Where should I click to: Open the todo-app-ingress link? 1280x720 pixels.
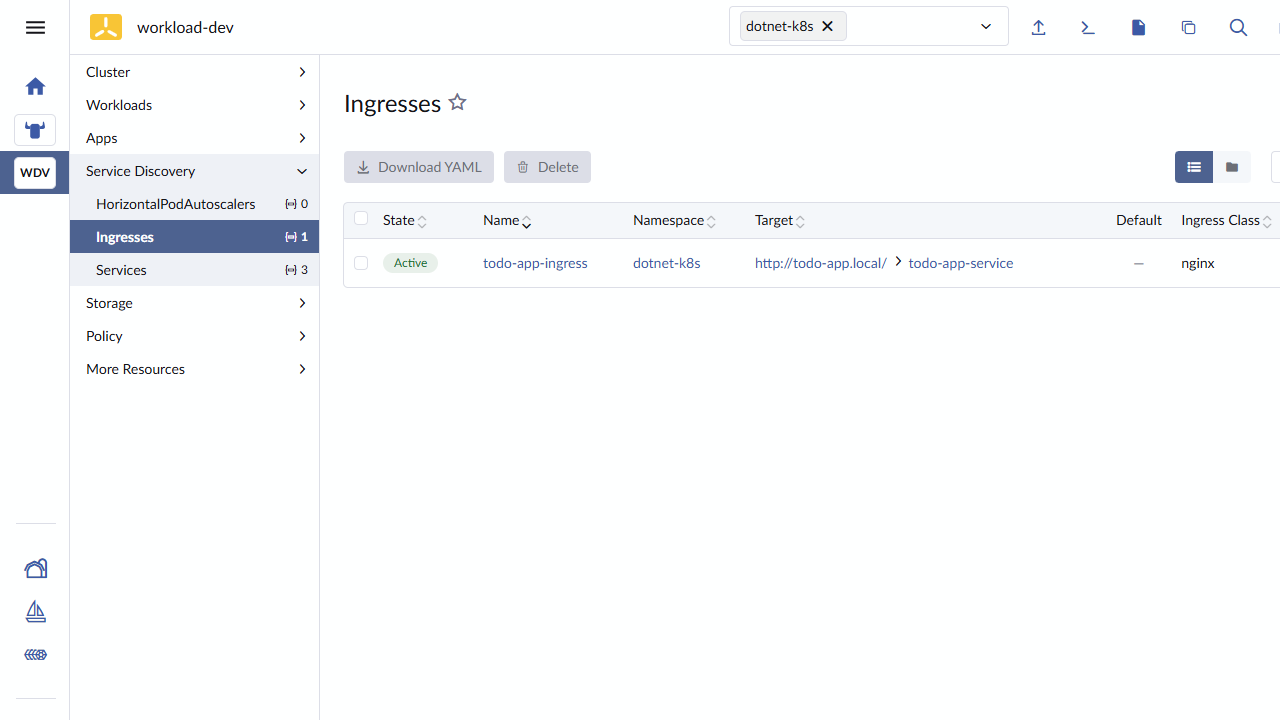(535, 263)
